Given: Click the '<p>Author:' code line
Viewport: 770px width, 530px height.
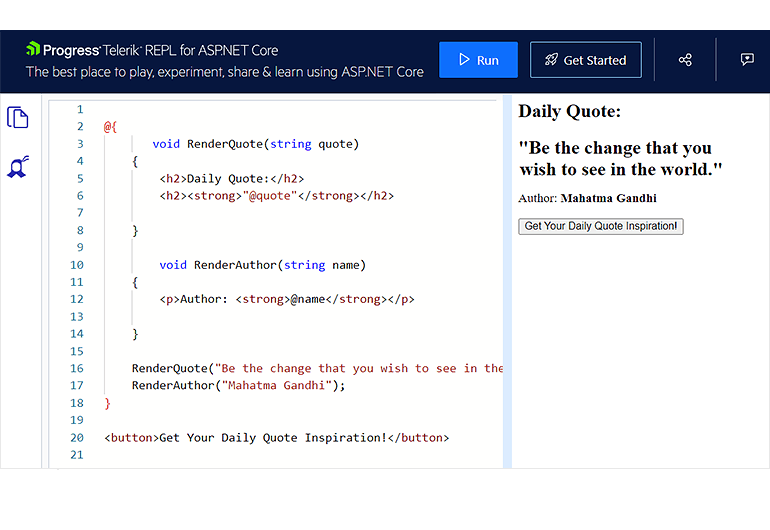Looking at the screenshot, I should [x=287, y=300].
